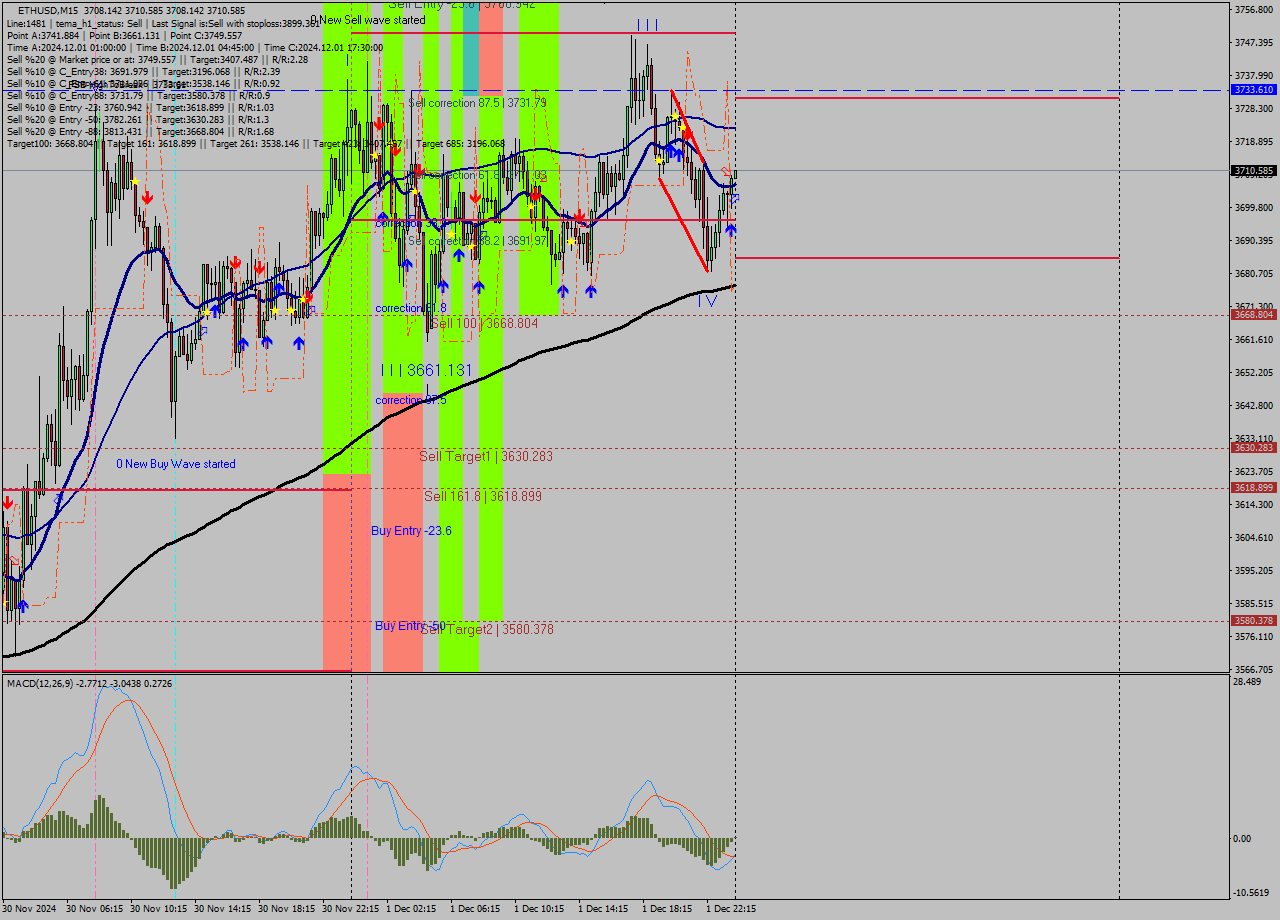Select the red 3630.283 price tag on axis
The height and width of the screenshot is (920, 1280).
point(1253,448)
